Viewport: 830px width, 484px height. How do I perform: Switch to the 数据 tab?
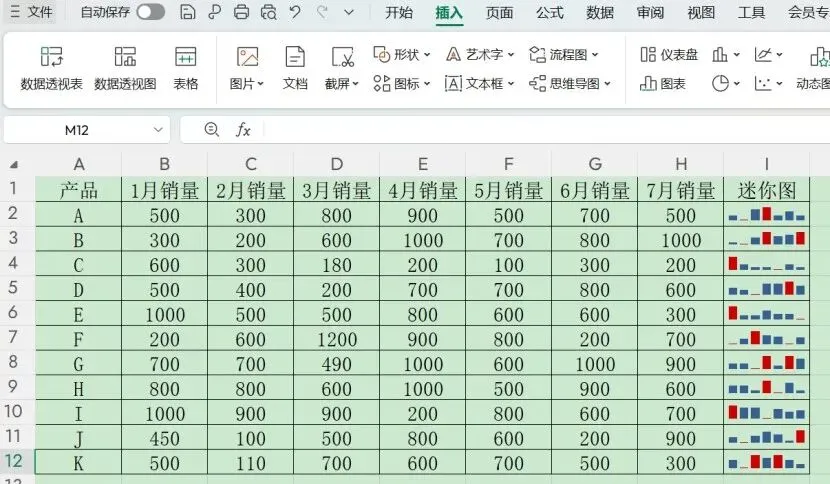(x=600, y=12)
